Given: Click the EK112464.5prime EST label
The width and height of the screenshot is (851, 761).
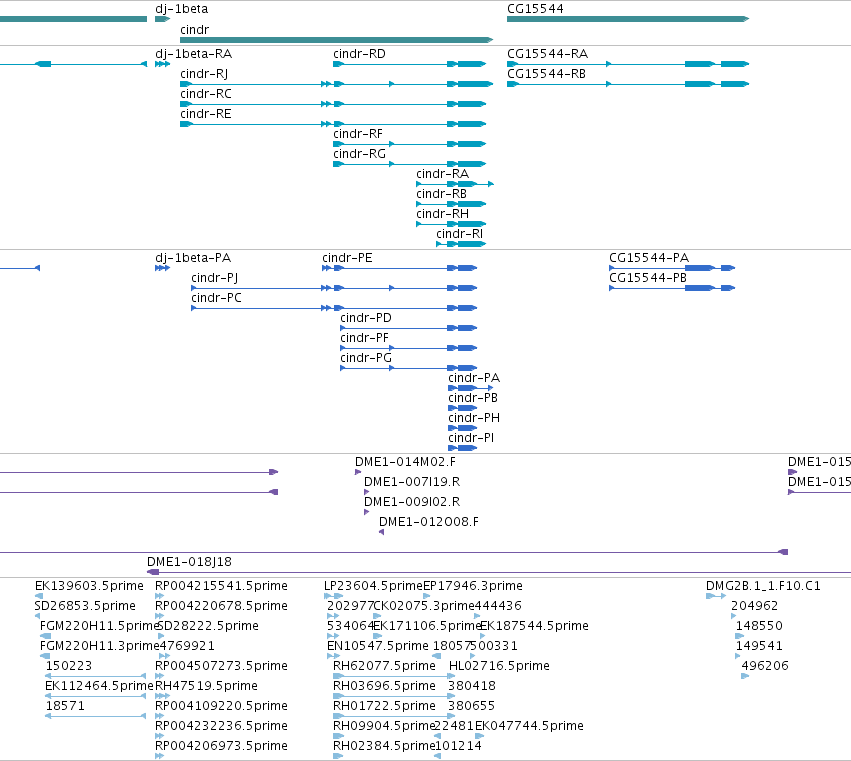Looking at the screenshot, I should [x=99, y=686].
